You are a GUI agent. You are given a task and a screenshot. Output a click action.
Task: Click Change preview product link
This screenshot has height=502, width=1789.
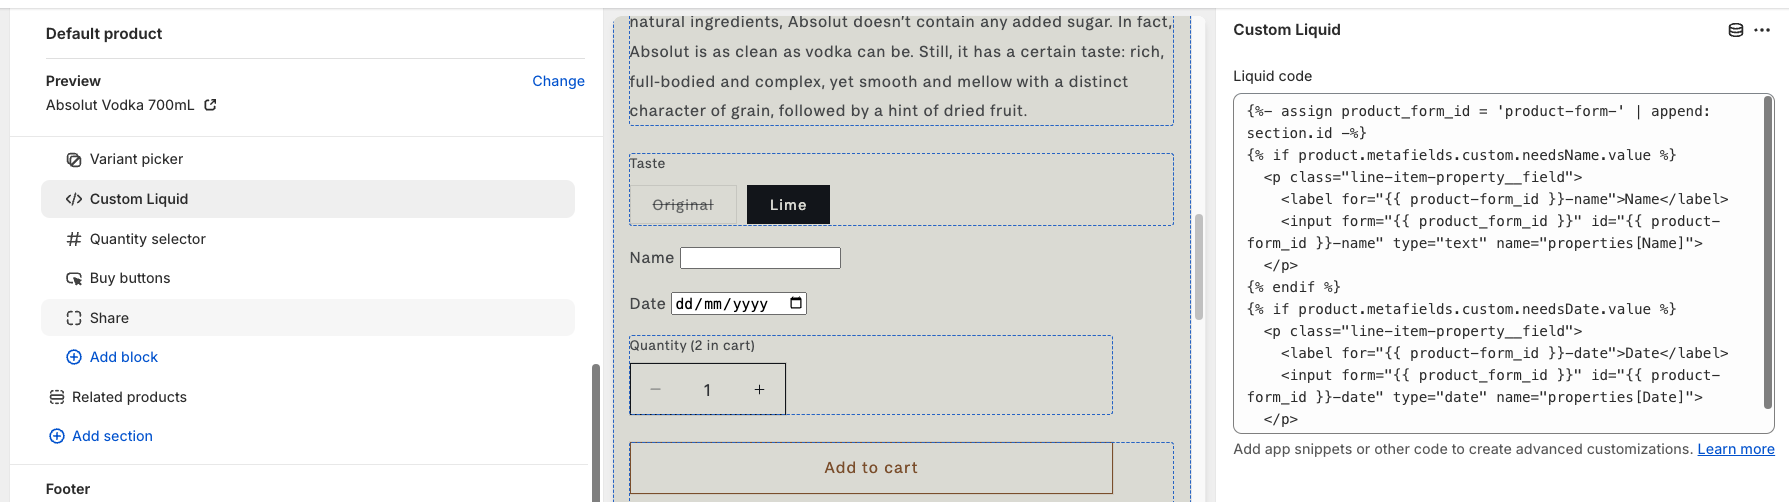pyautogui.click(x=558, y=81)
